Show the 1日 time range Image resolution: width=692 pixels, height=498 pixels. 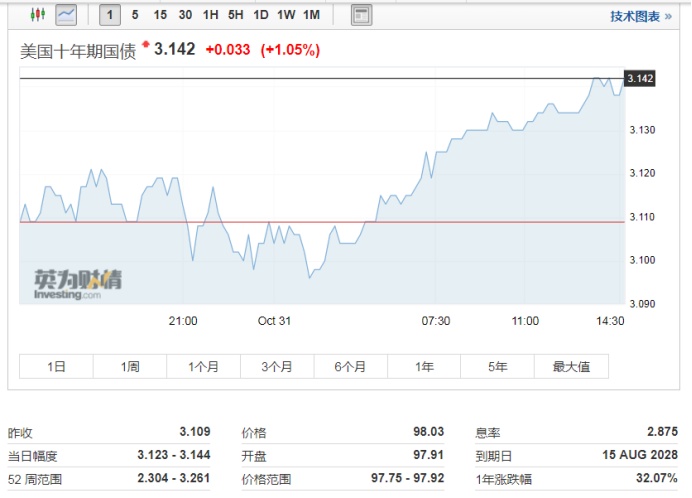[57, 367]
